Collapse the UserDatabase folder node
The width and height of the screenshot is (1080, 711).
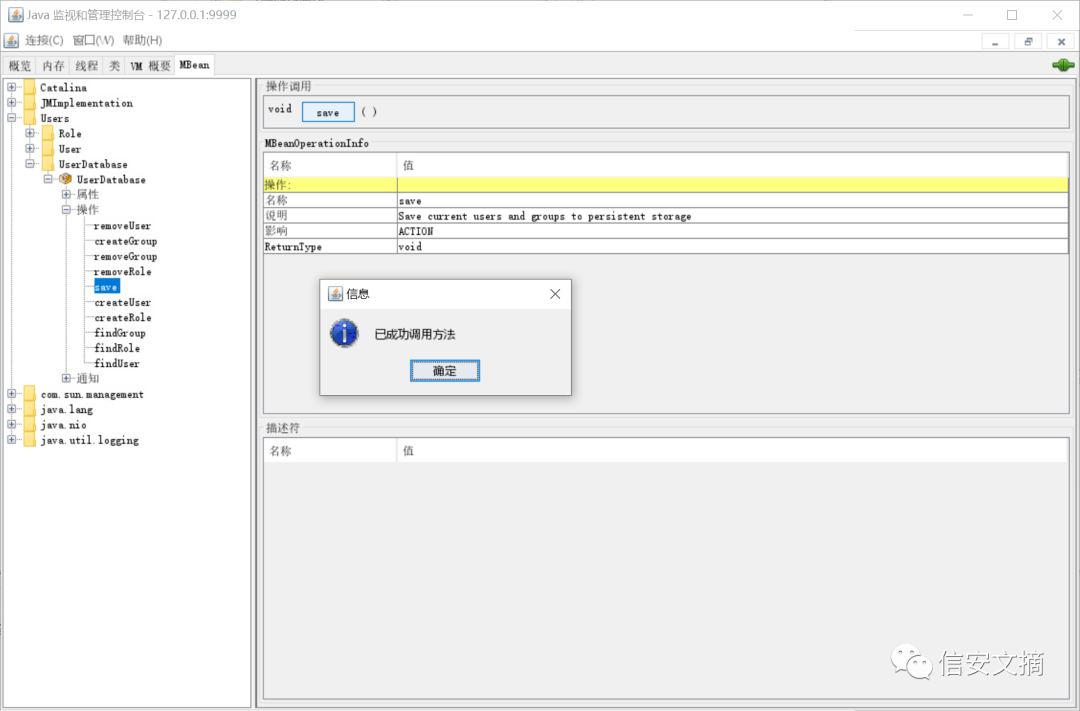click(x=30, y=164)
